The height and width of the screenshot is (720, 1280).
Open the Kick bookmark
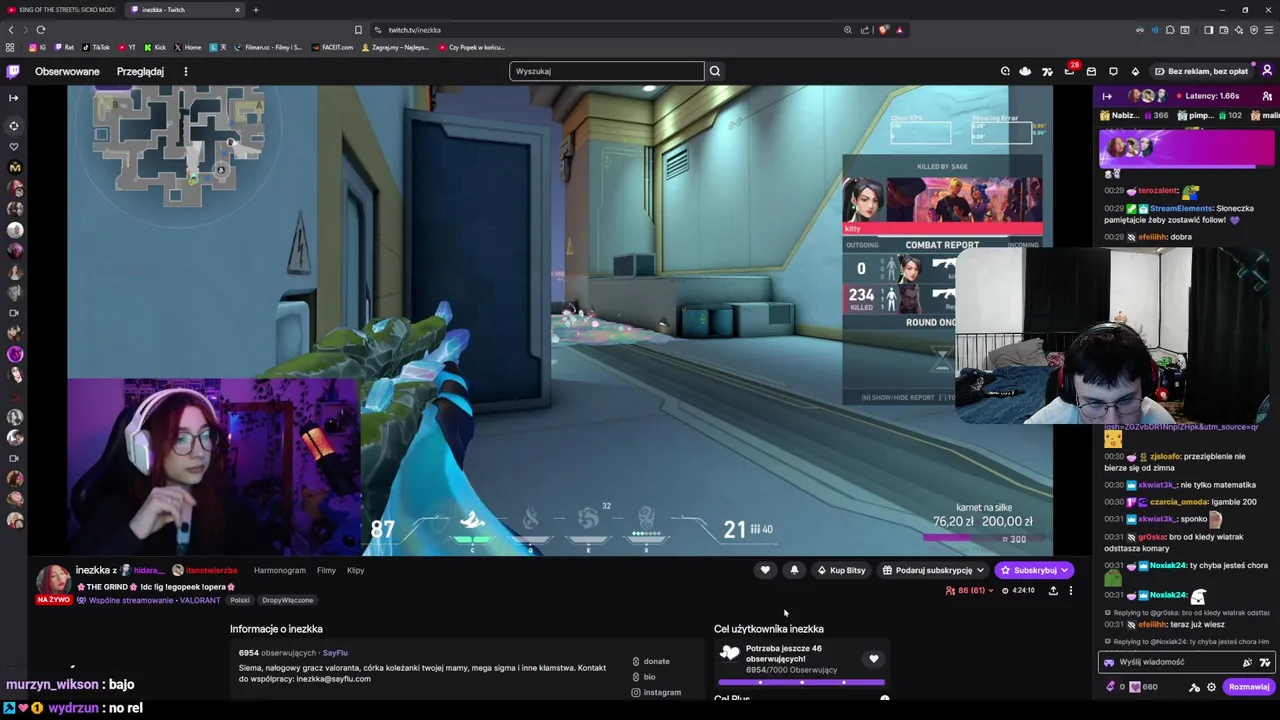click(x=155, y=47)
